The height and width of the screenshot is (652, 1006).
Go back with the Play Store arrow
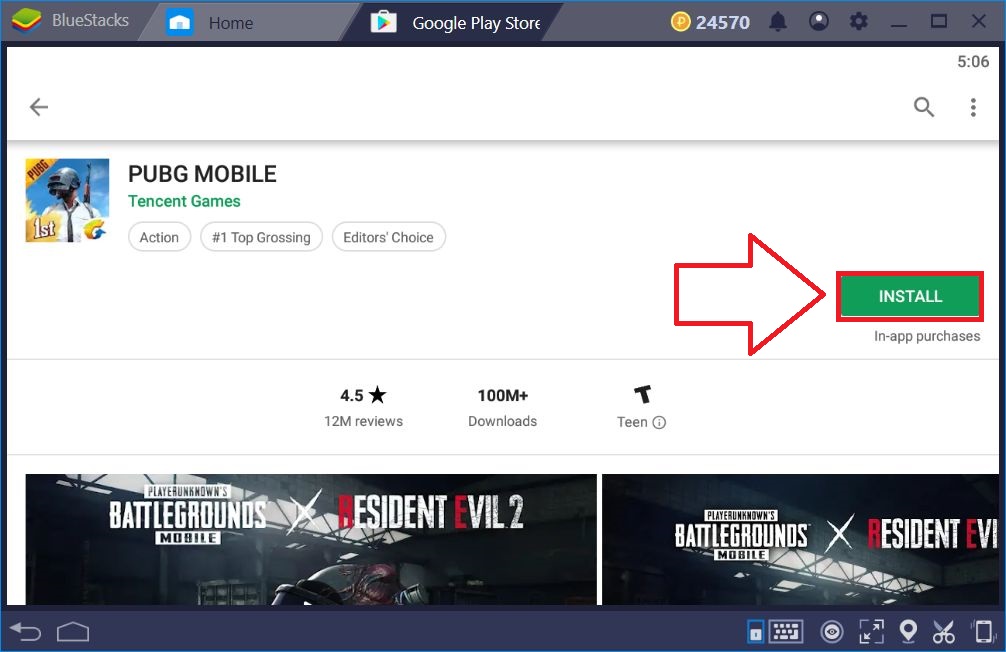tap(38, 107)
